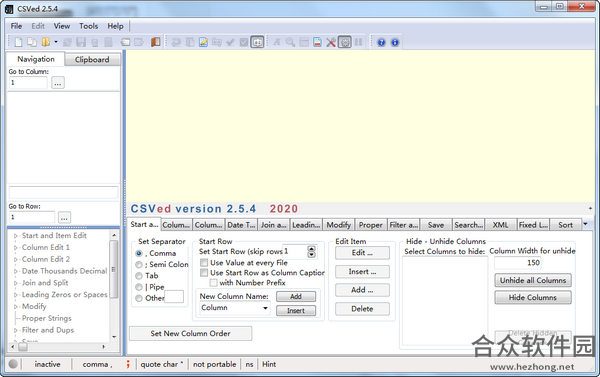Click the tree panel horizontal scrollbar thumb

[x=23, y=347]
